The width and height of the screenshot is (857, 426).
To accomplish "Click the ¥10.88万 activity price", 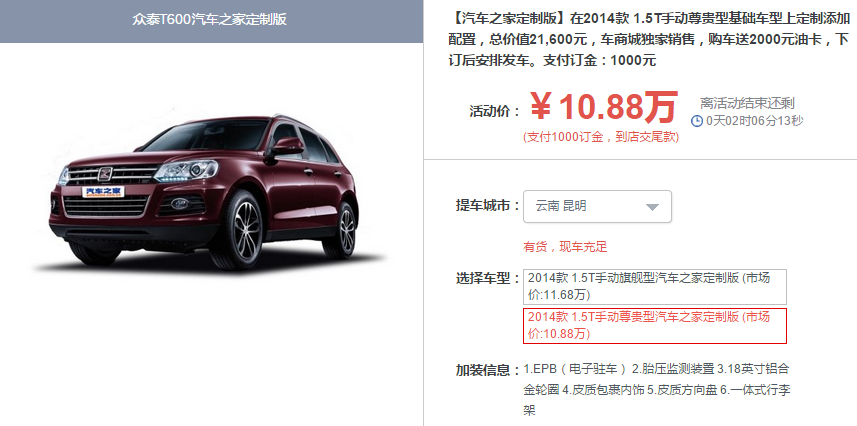I will click(604, 108).
